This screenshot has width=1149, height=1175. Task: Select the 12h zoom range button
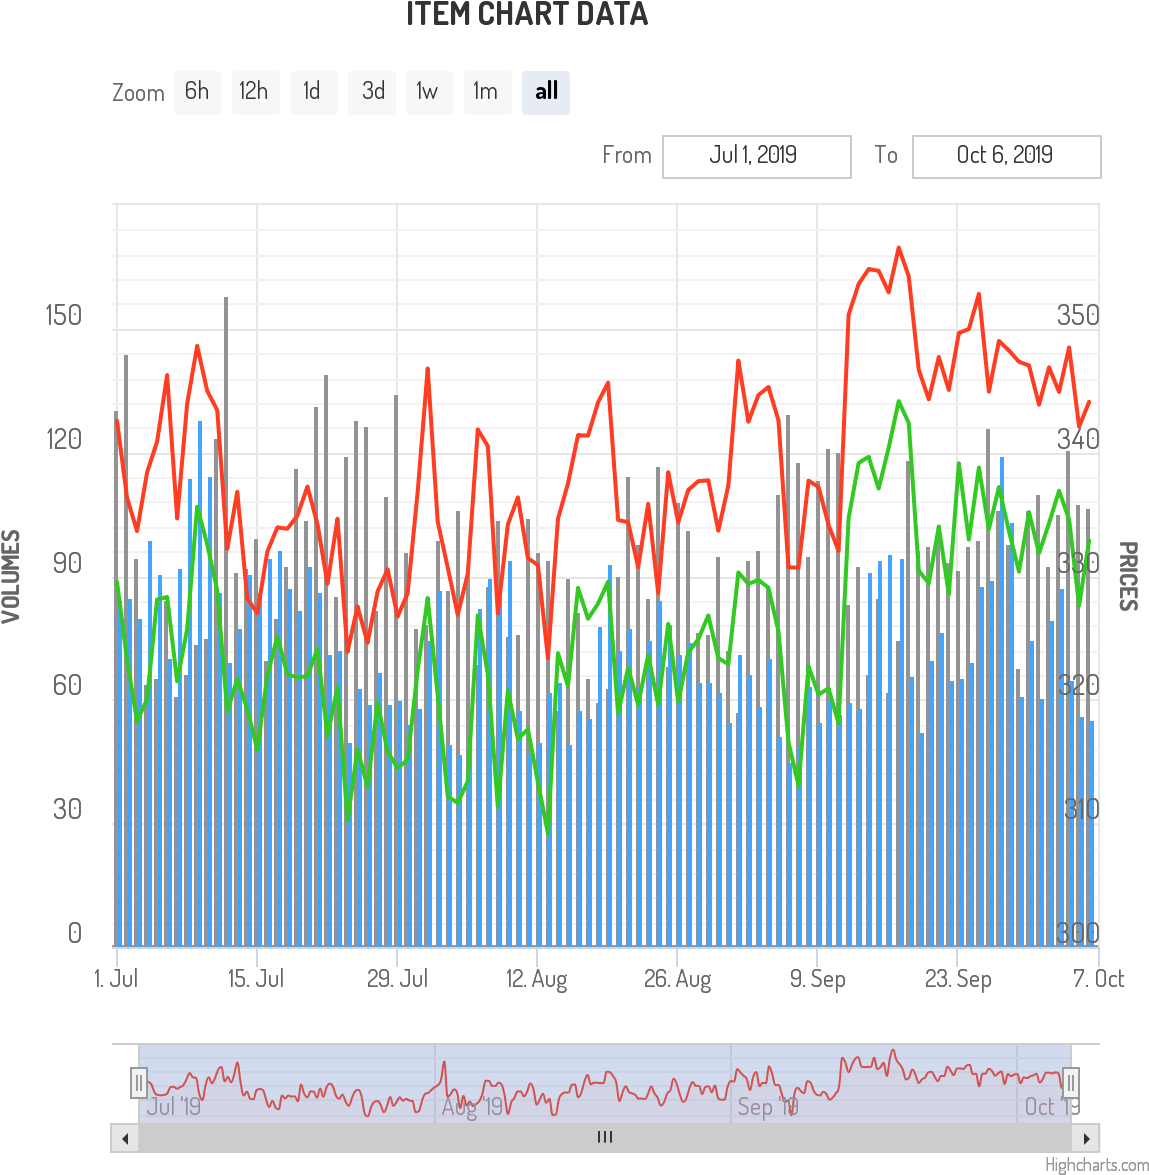click(256, 92)
